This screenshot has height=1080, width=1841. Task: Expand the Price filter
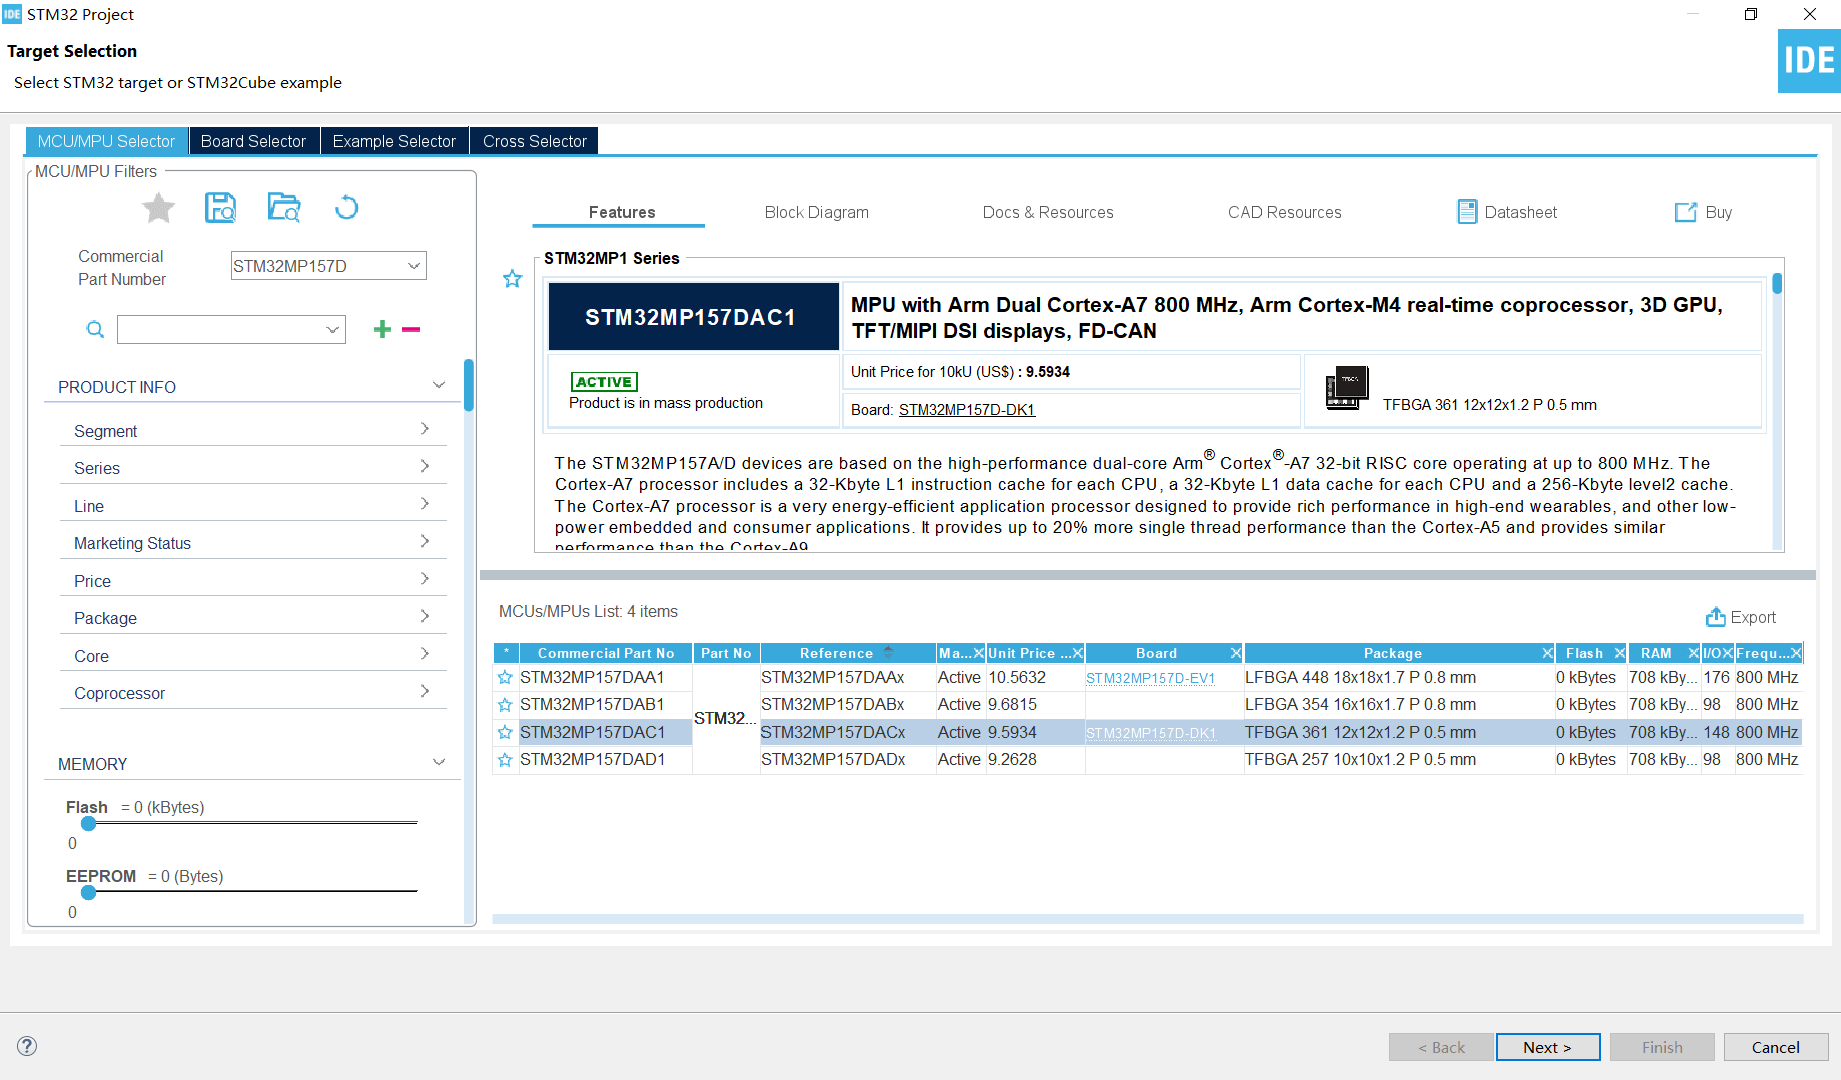(424, 579)
